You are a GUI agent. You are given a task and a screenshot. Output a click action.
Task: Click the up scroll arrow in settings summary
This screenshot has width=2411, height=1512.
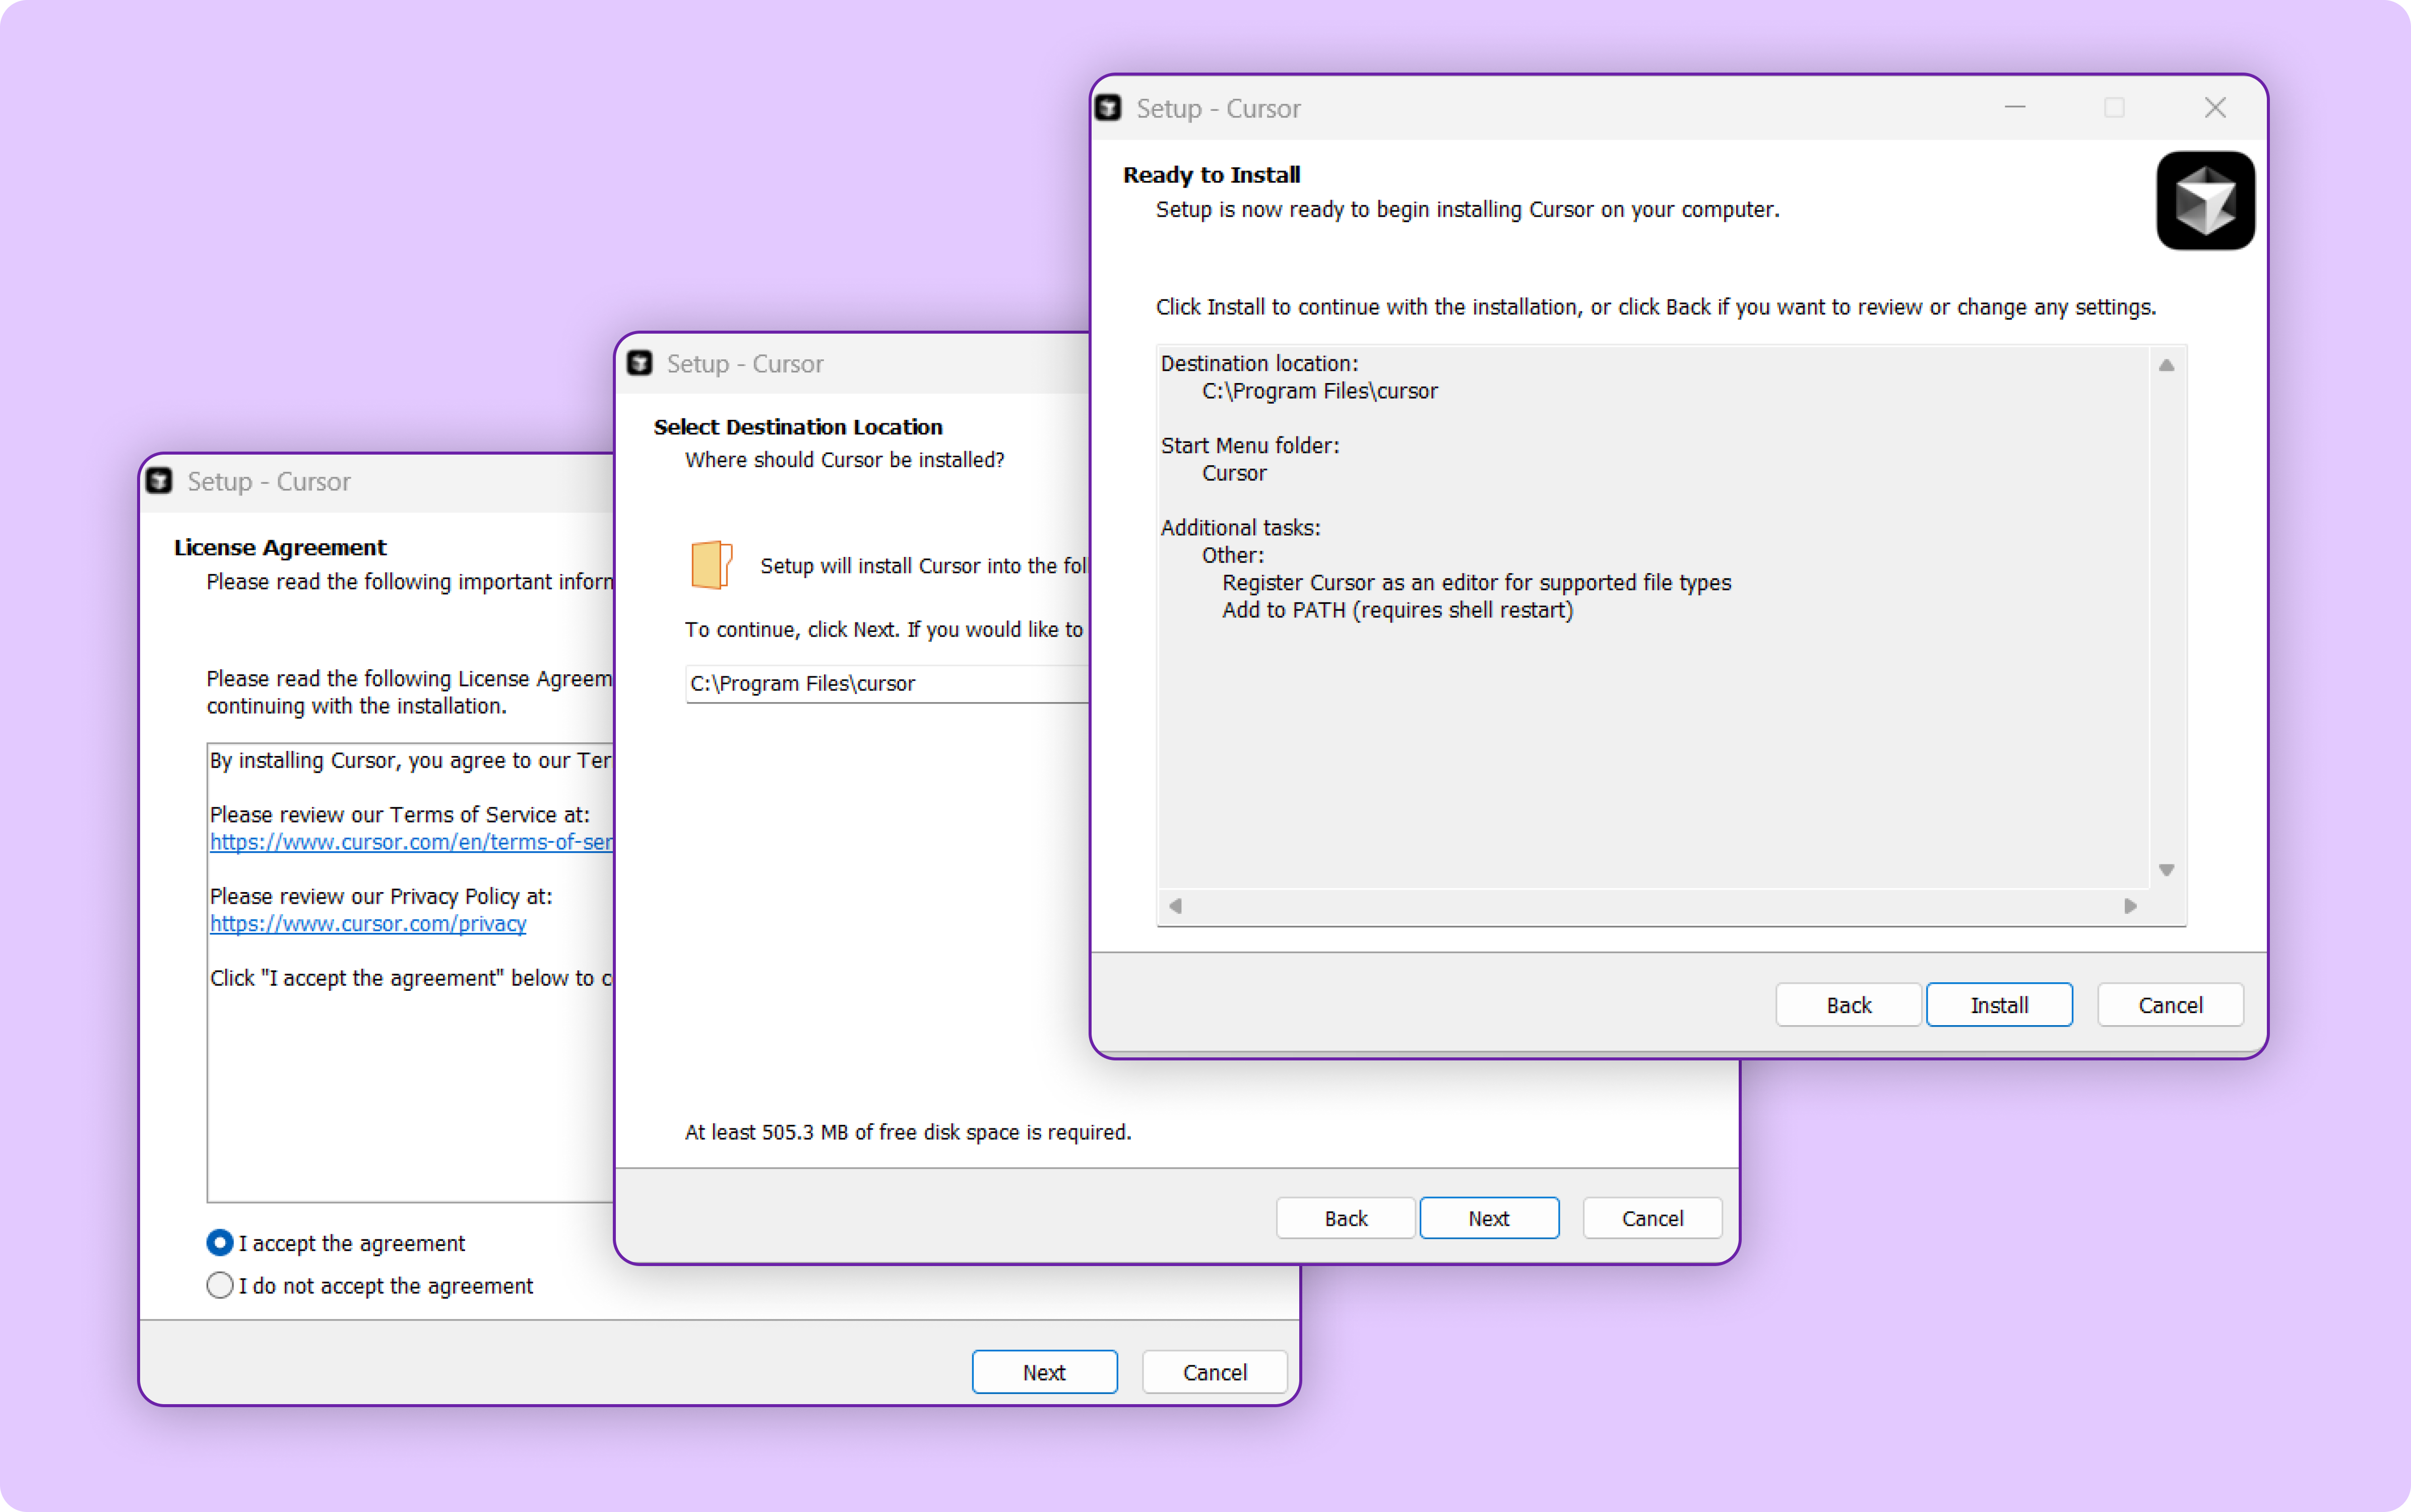click(2167, 364)
